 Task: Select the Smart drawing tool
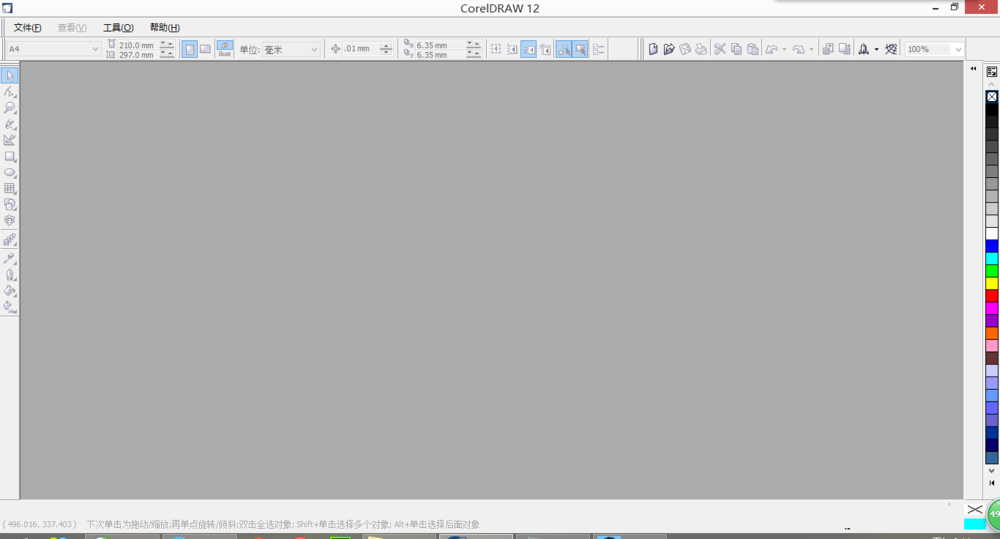click(10, 140)
